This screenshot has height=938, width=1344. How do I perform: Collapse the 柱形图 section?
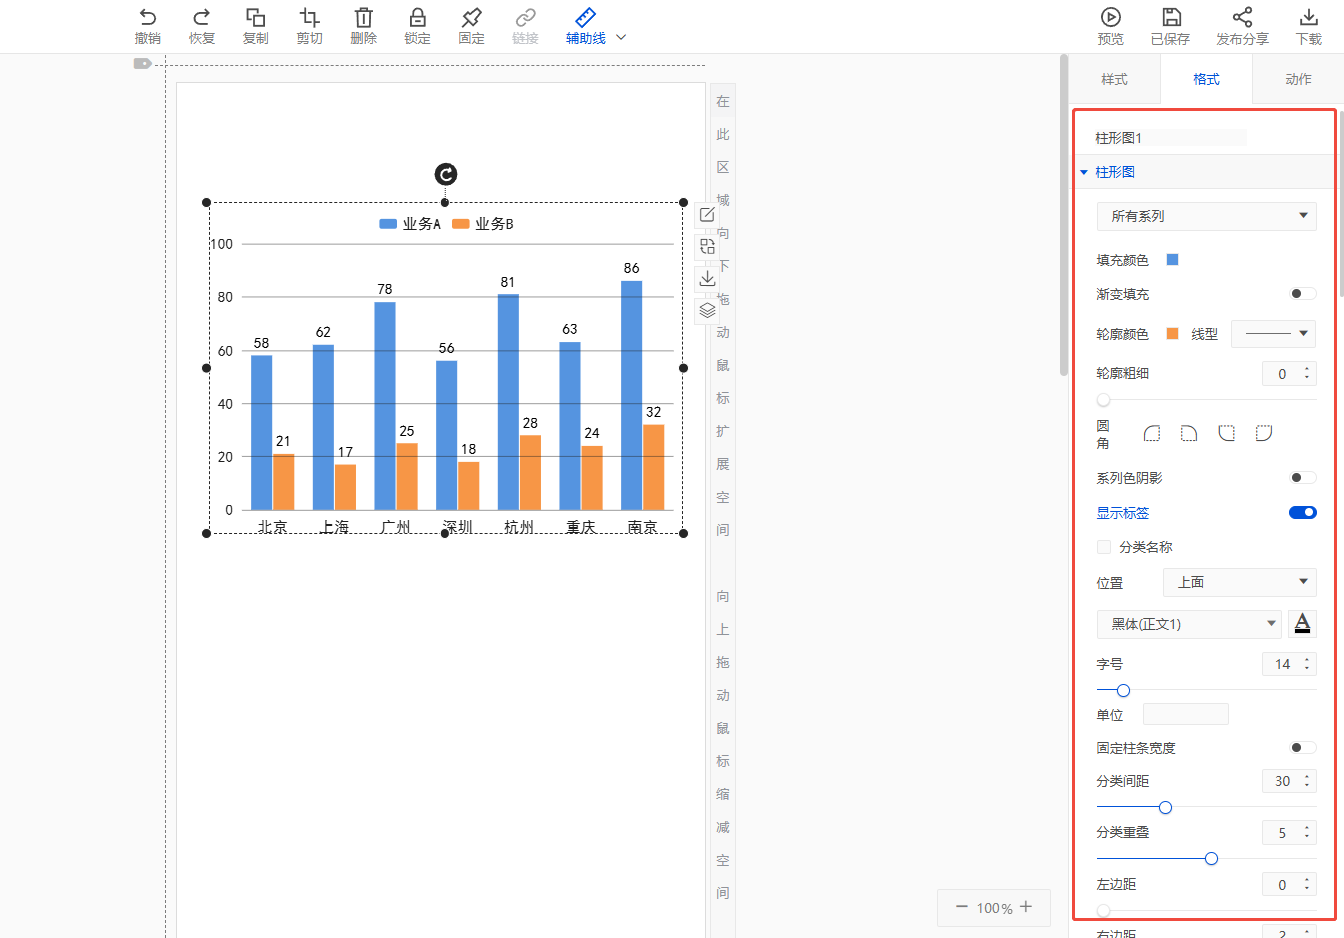point(1083,172)
